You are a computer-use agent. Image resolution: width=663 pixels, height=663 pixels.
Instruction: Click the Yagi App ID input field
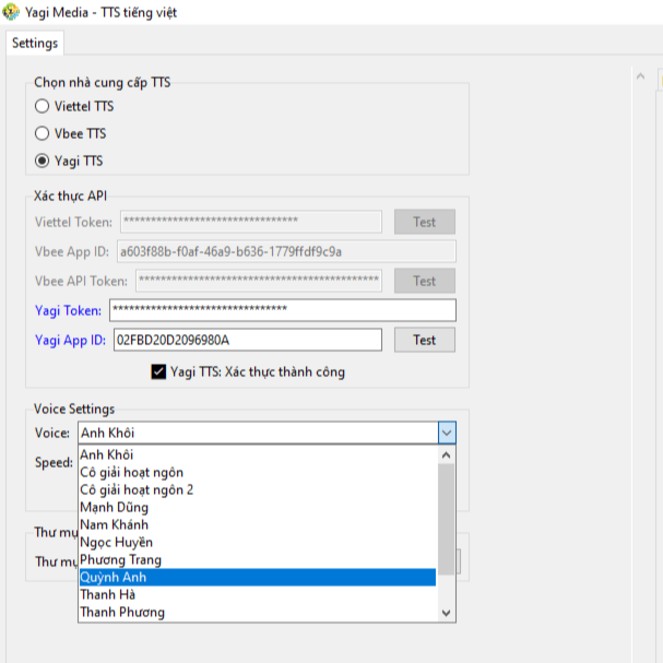tap(247, 340)
